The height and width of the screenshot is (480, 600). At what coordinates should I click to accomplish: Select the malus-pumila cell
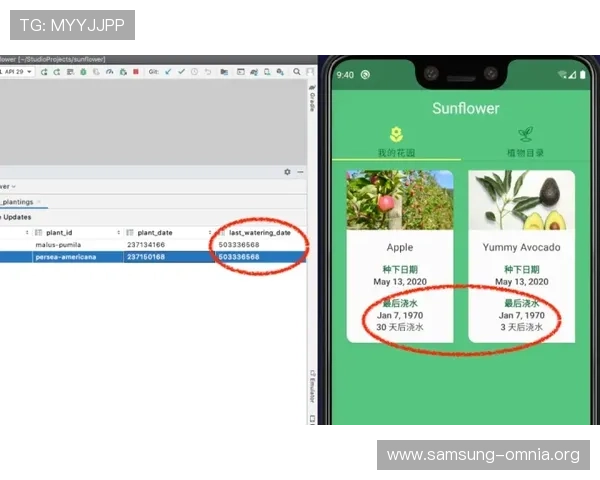[78, 245]
